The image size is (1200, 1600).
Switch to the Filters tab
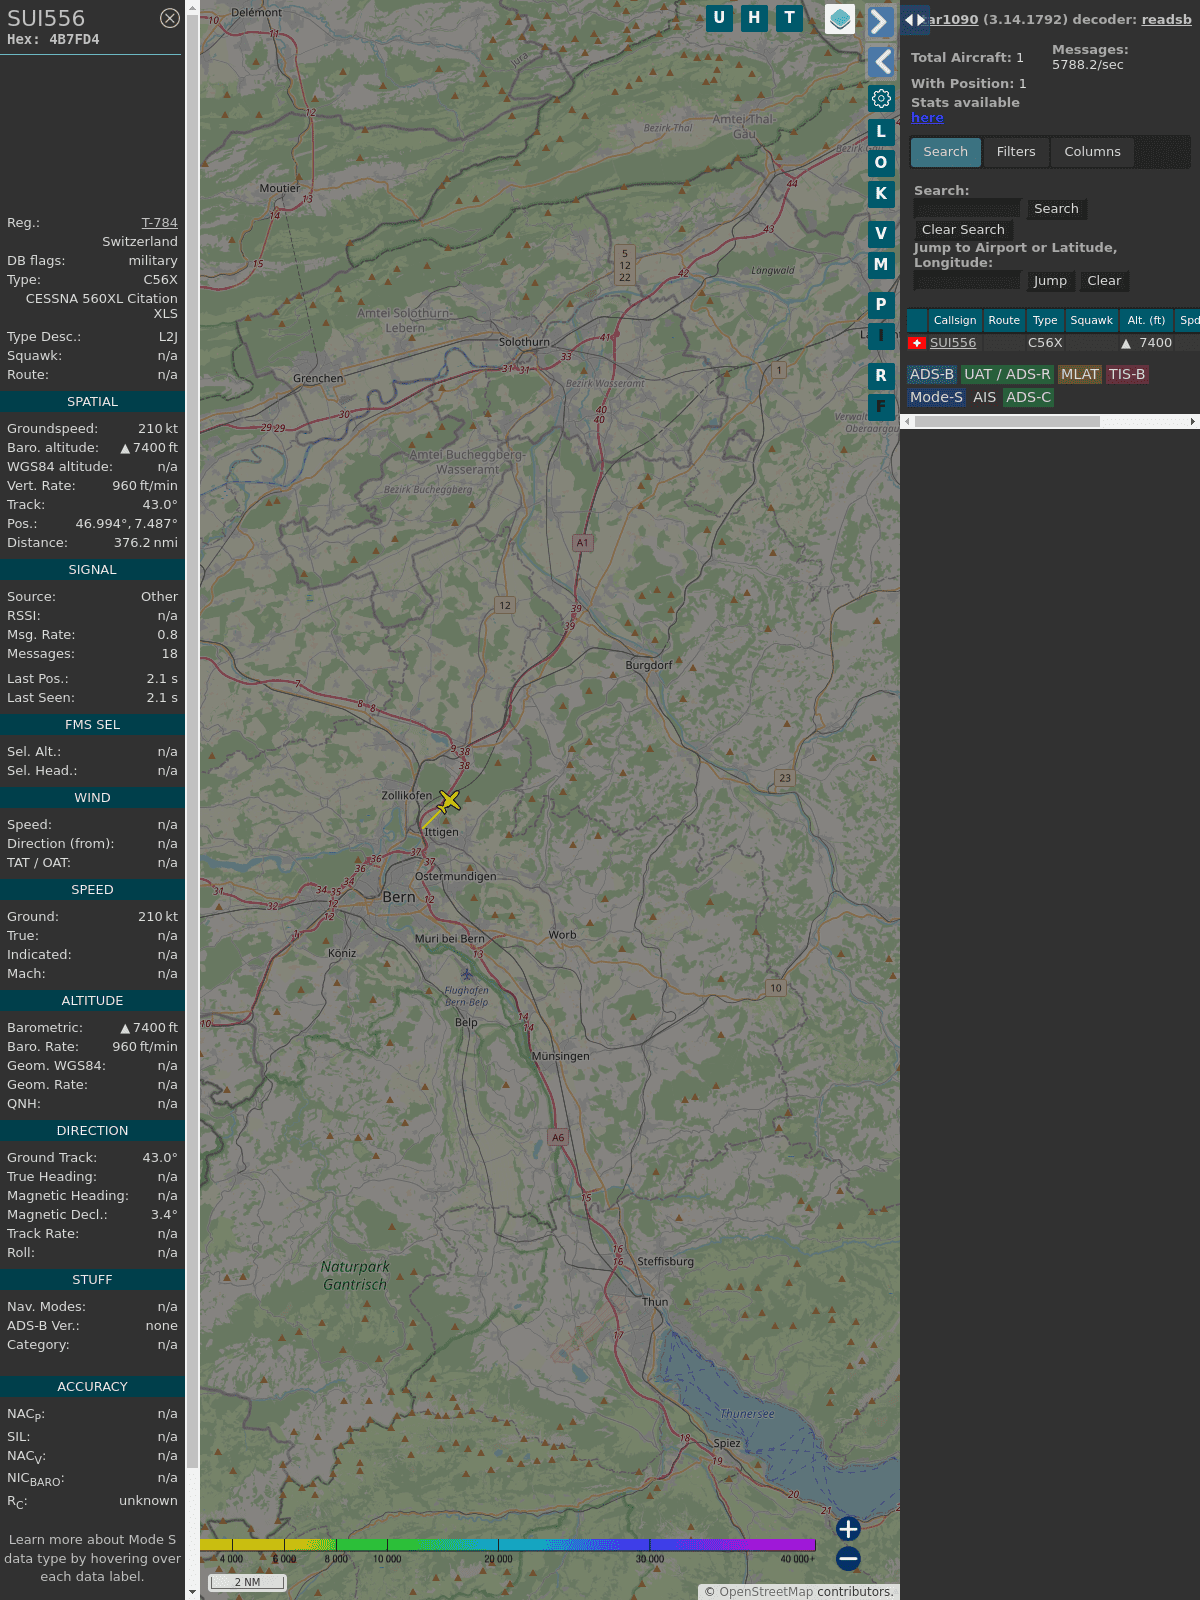1015,152
